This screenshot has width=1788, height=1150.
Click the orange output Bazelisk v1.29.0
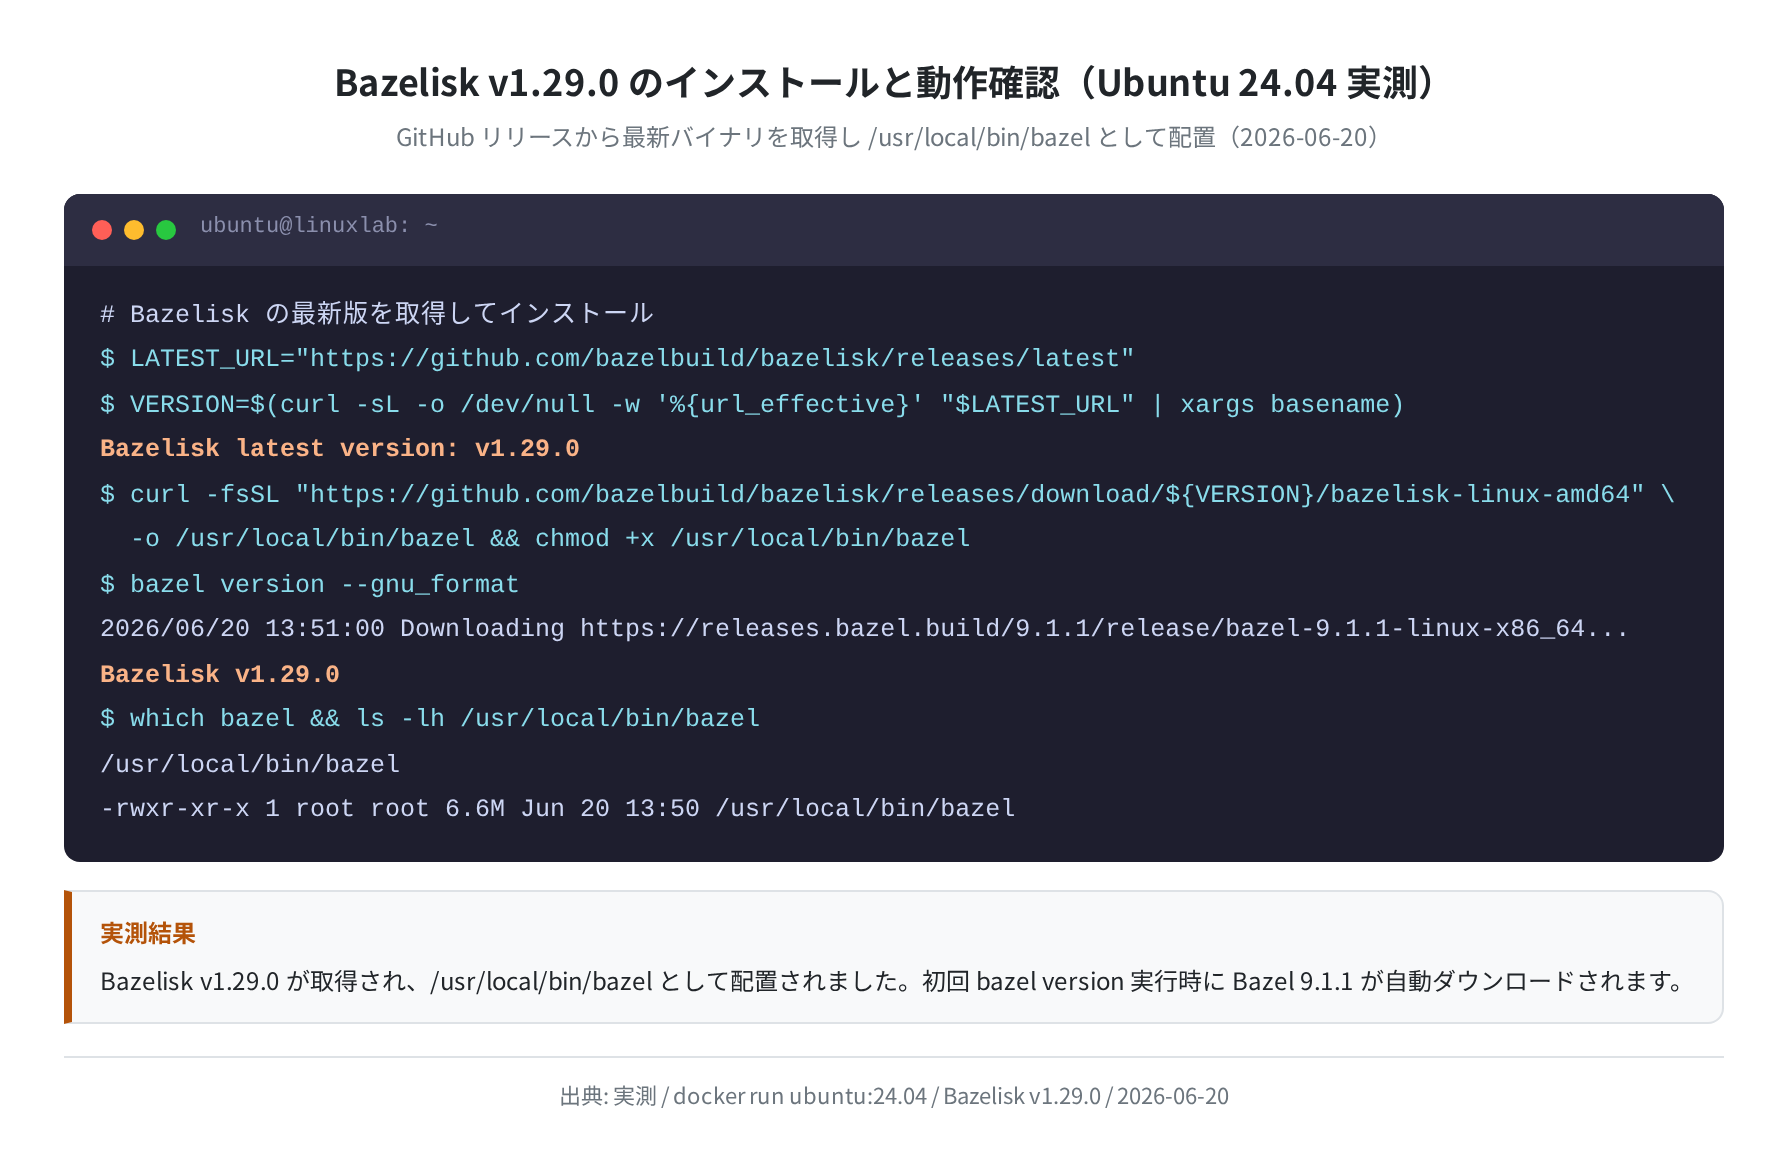coord(220,674)
